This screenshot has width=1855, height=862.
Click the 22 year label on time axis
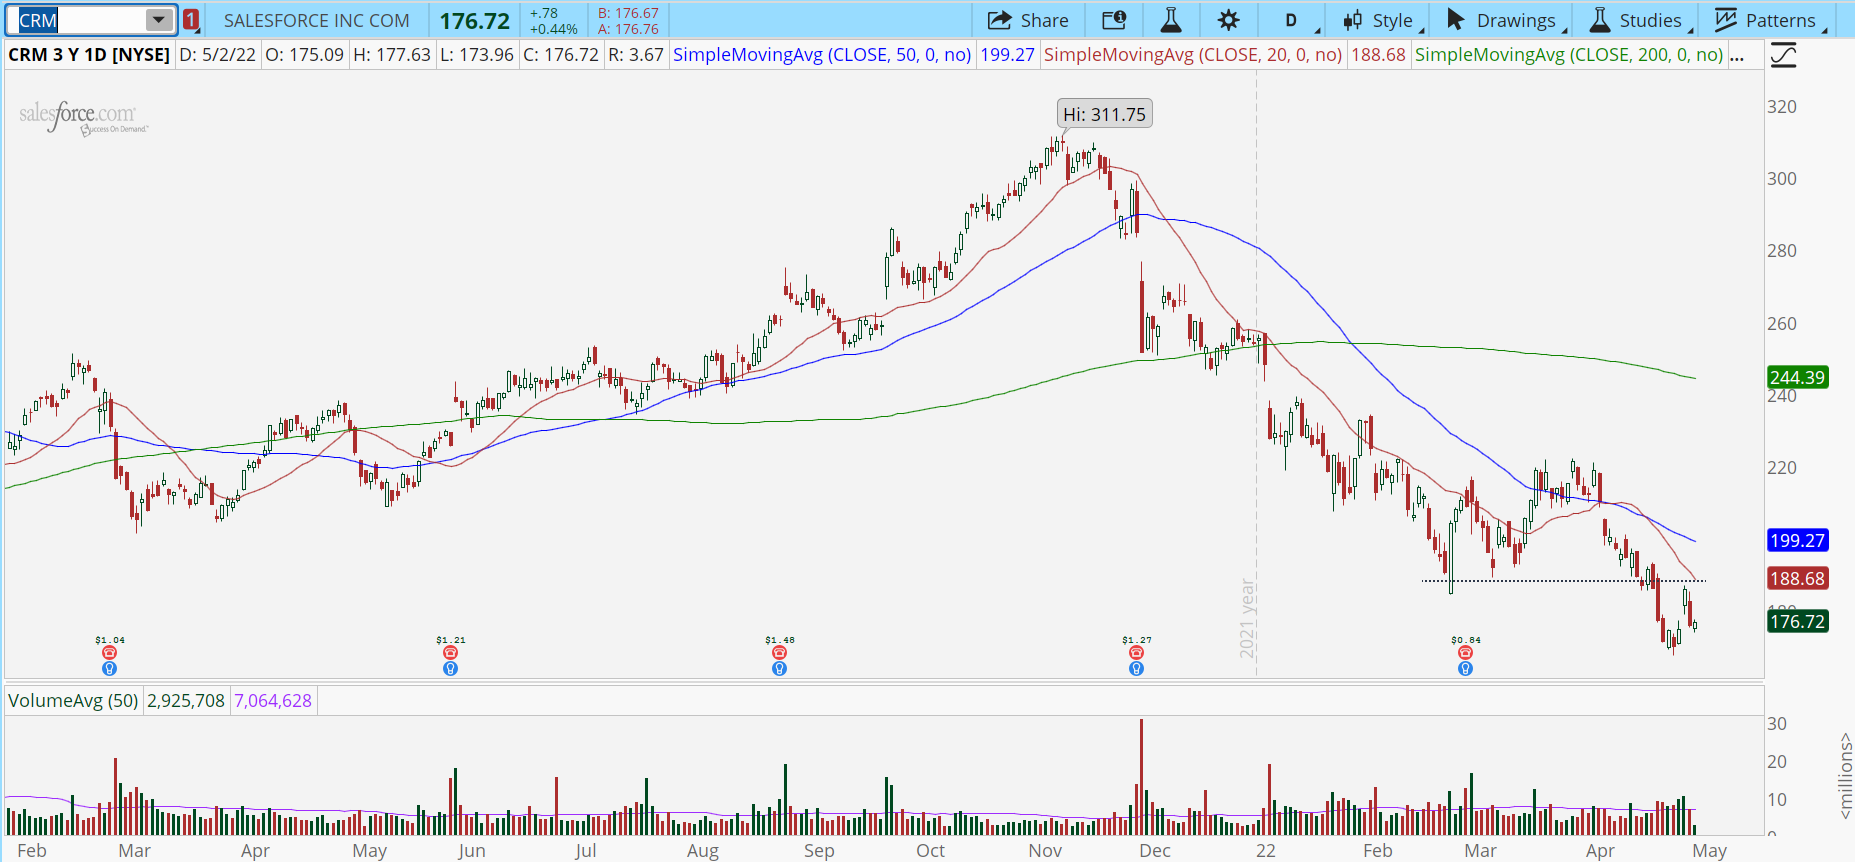pos(1266,850)
